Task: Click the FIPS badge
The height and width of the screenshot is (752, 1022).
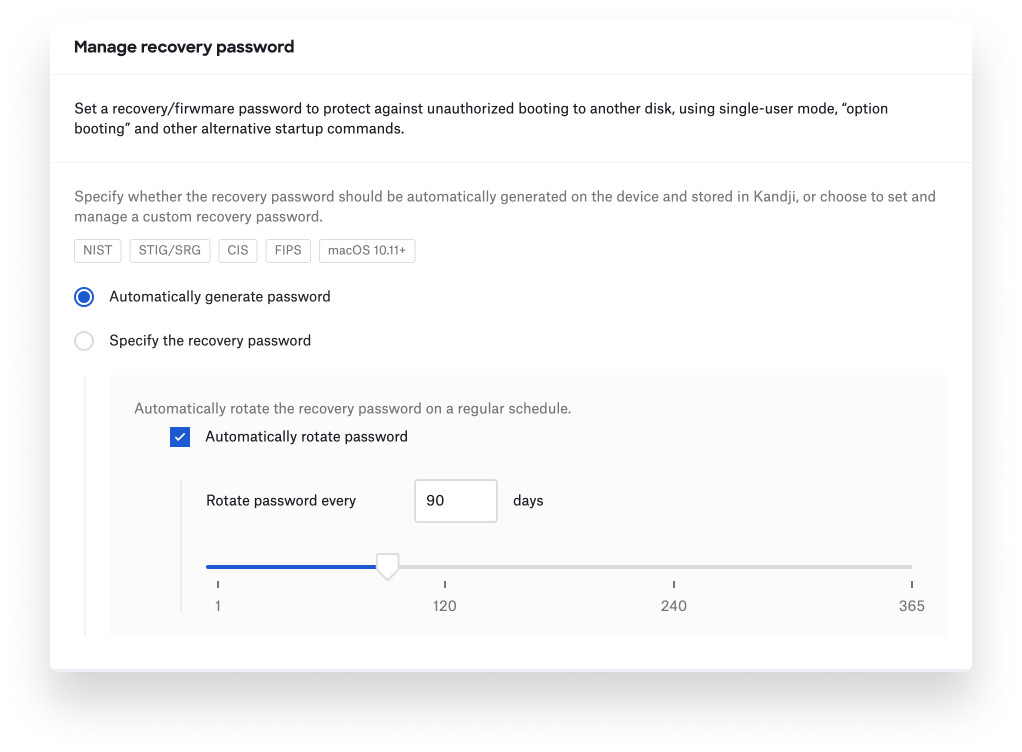Action: [288, 251]
